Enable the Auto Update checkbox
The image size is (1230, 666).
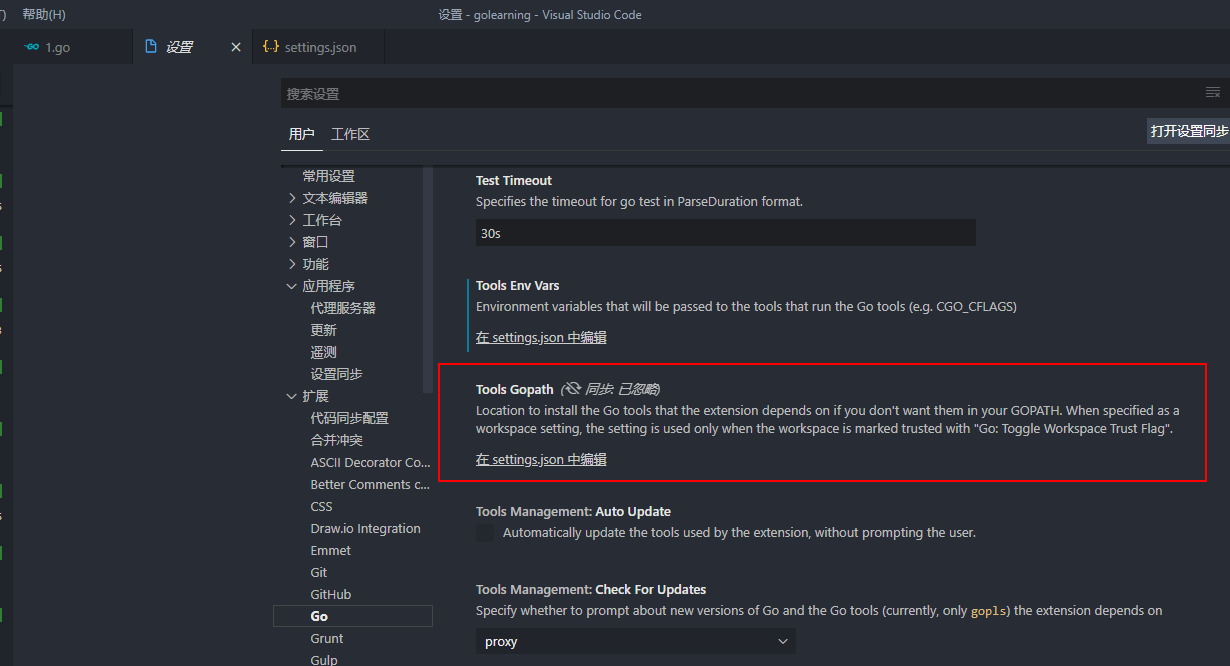point(486,533)
